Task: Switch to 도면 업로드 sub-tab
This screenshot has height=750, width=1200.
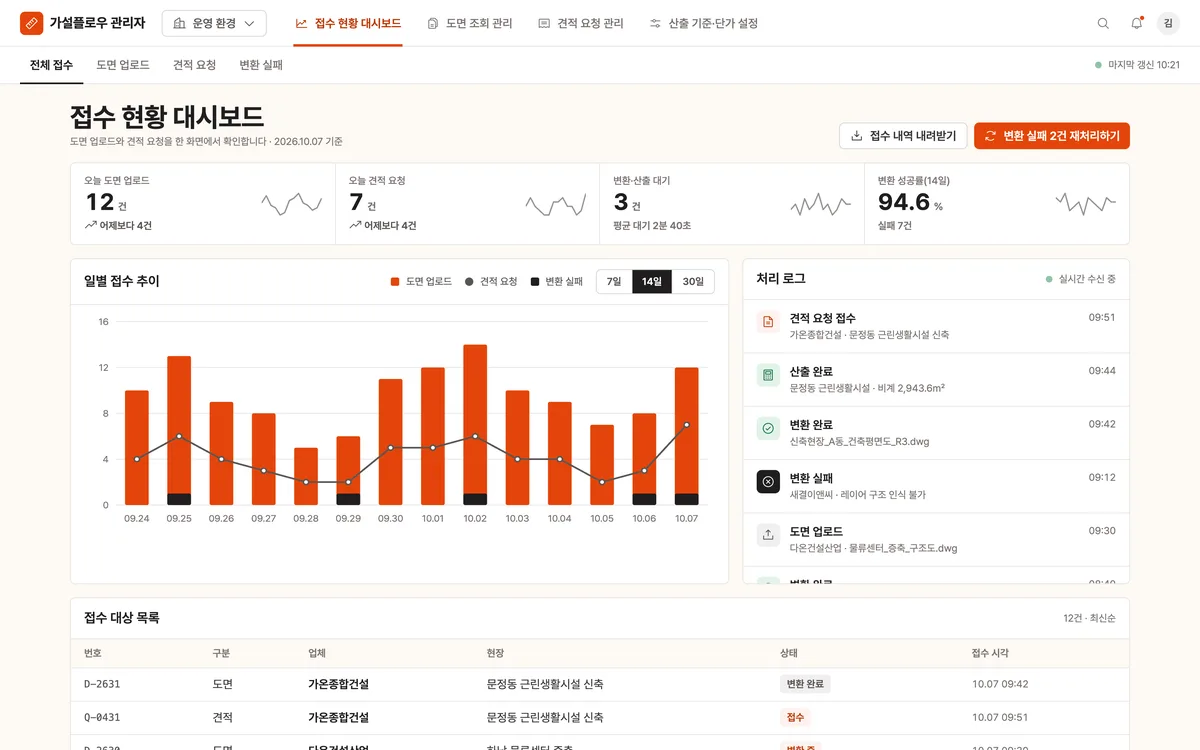Action: coord(123,65)
